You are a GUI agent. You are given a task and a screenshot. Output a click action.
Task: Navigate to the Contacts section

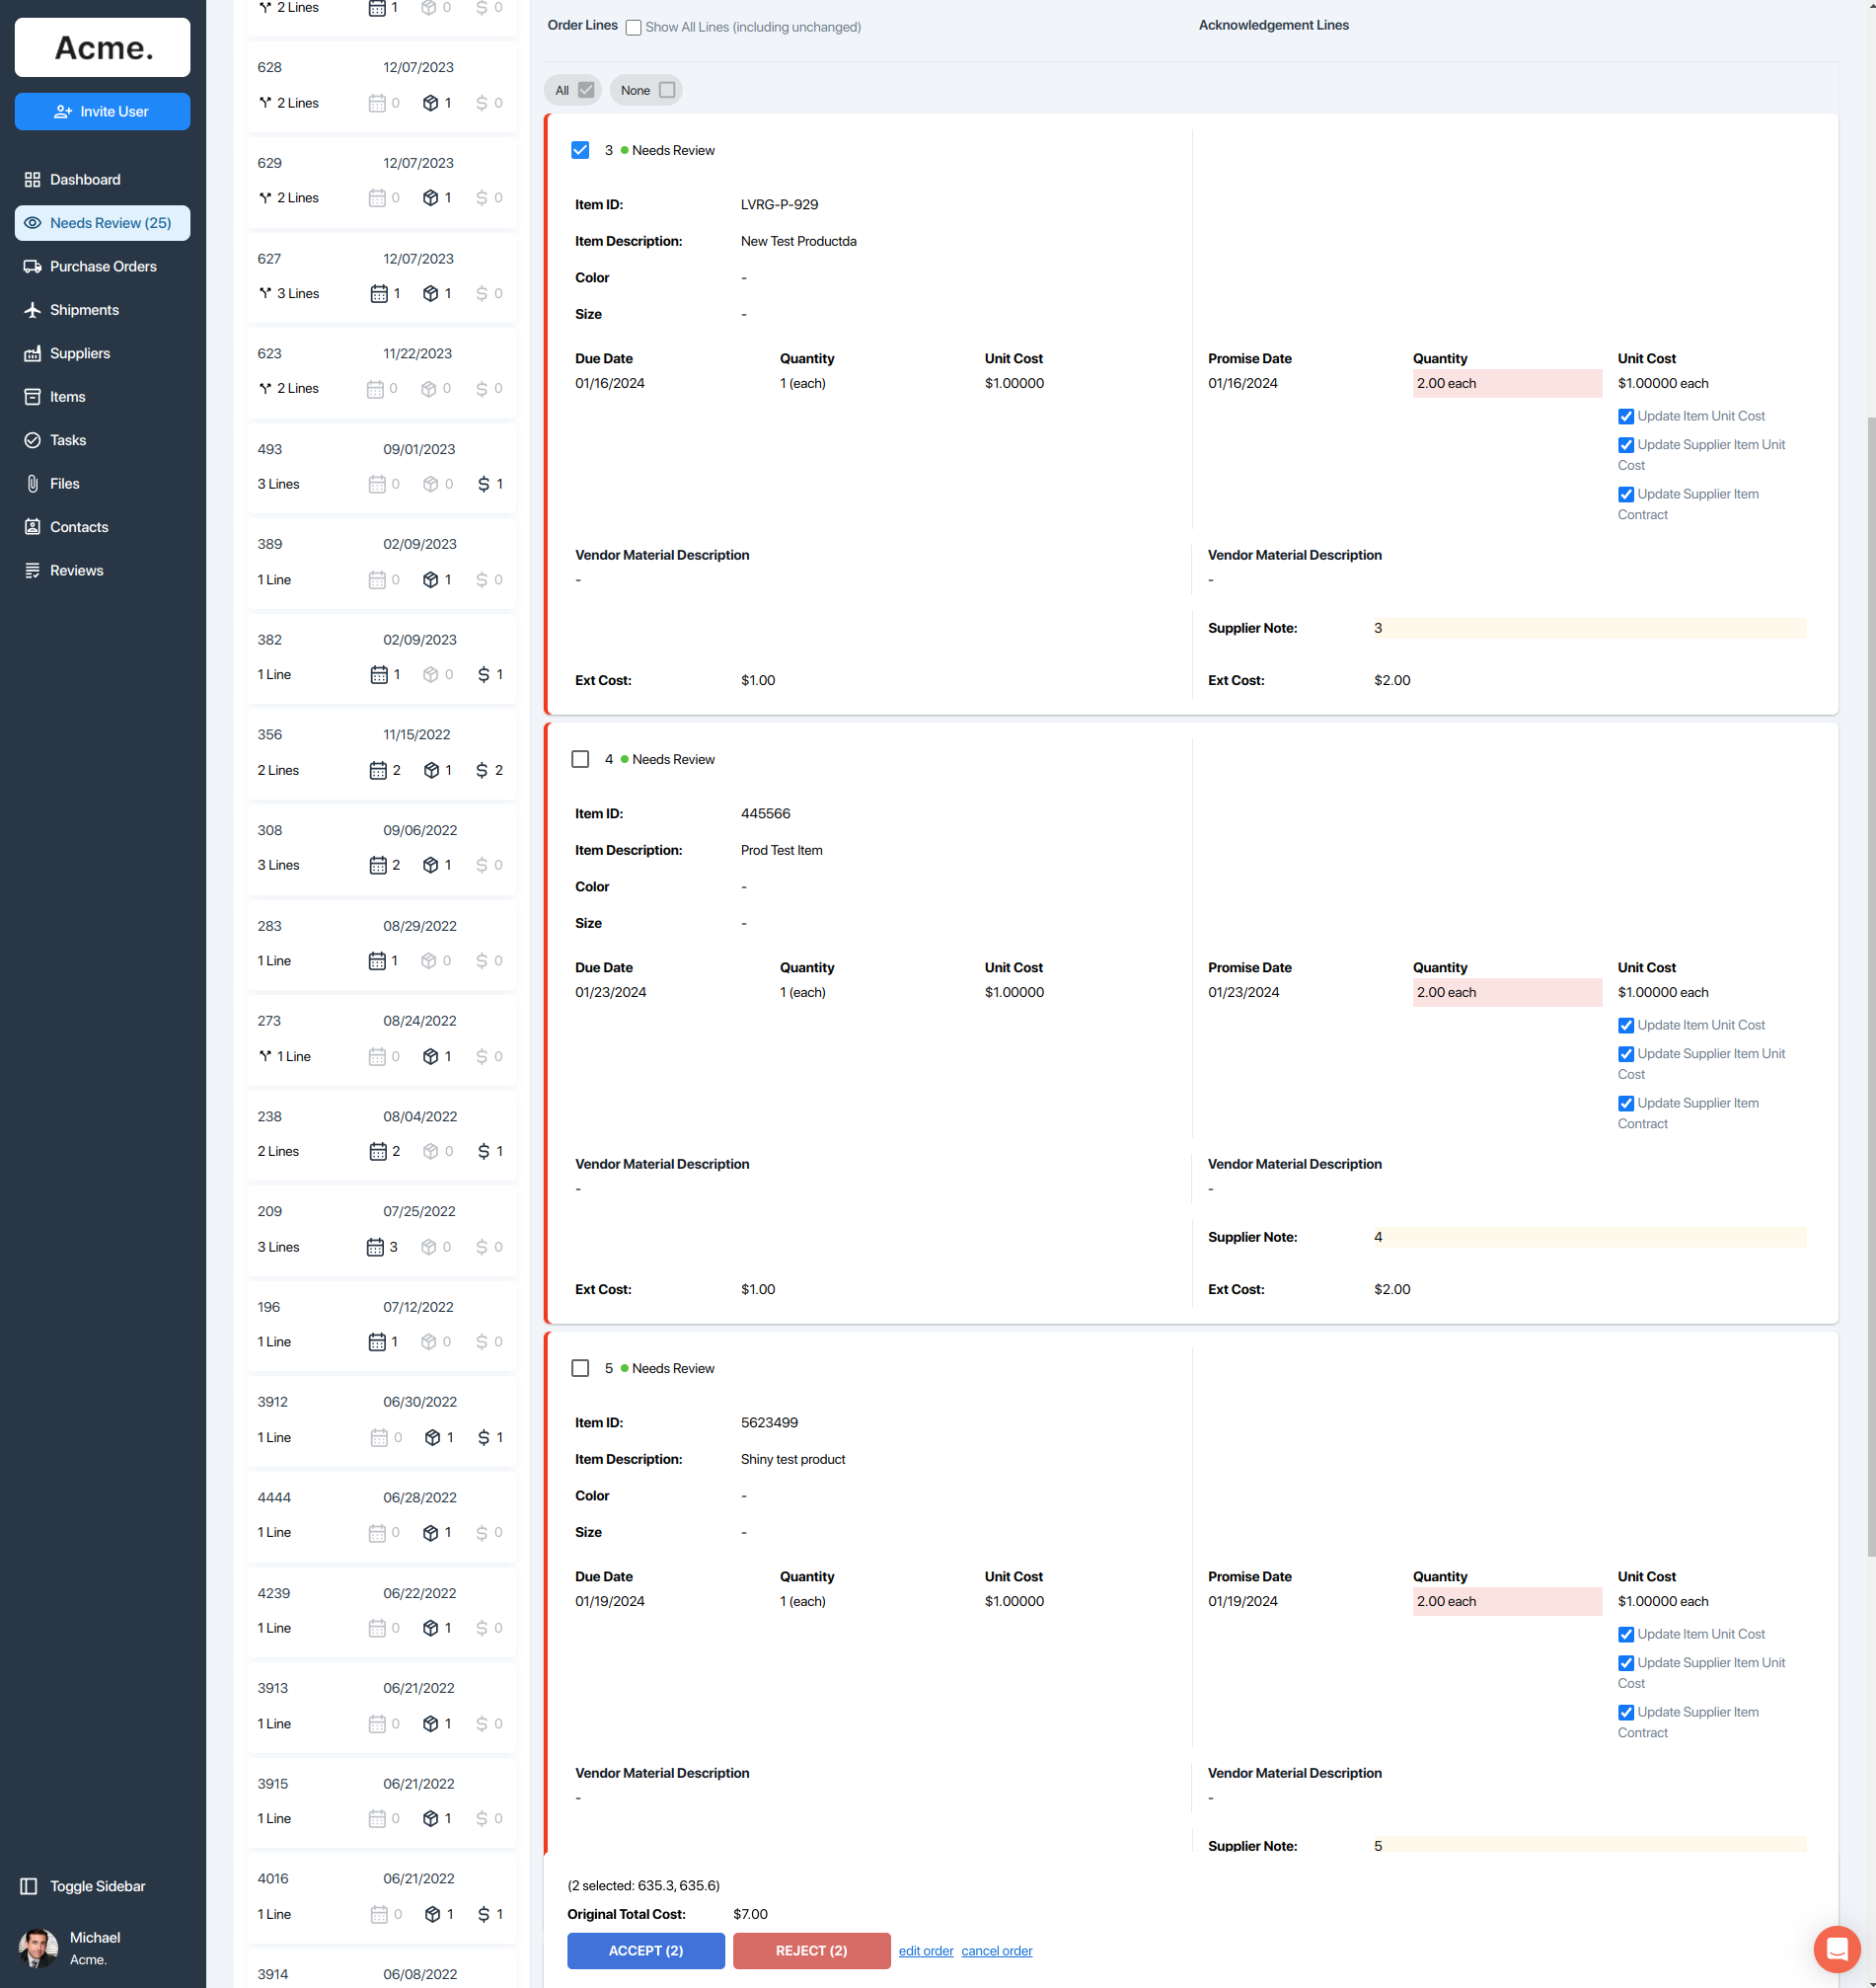(79, 526)
